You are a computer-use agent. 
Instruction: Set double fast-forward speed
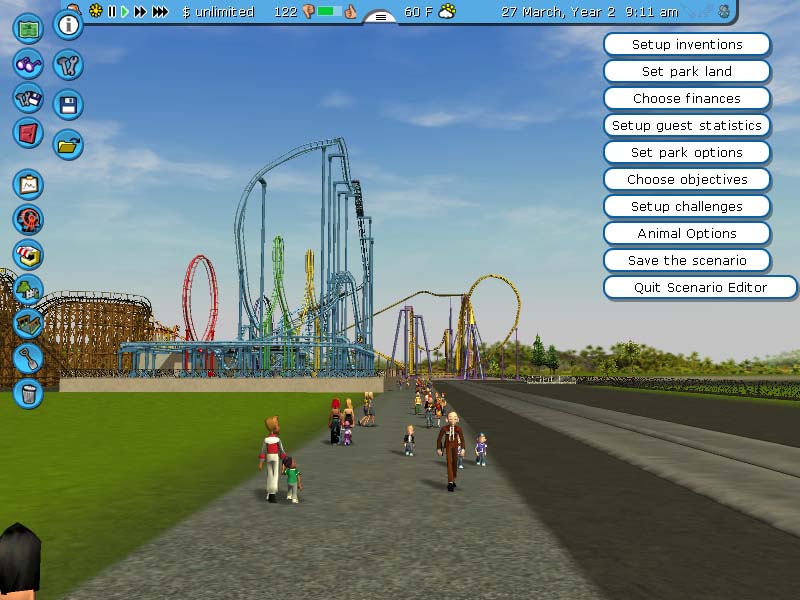click(140, 11)
